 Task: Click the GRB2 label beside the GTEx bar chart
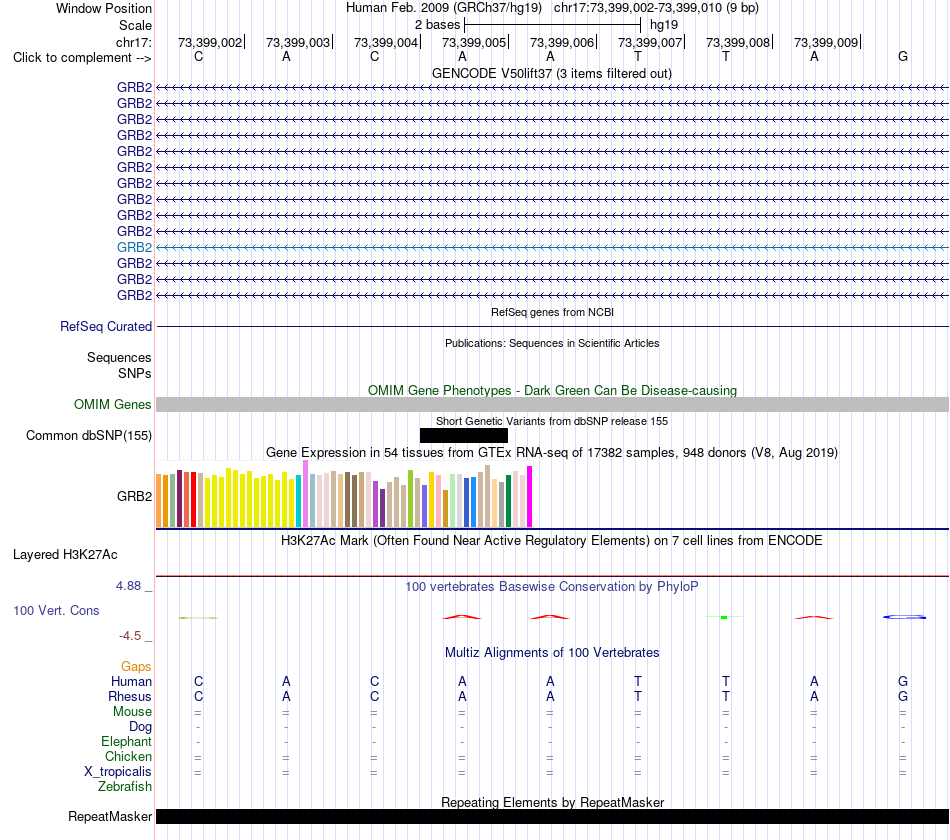coord(135,496)
